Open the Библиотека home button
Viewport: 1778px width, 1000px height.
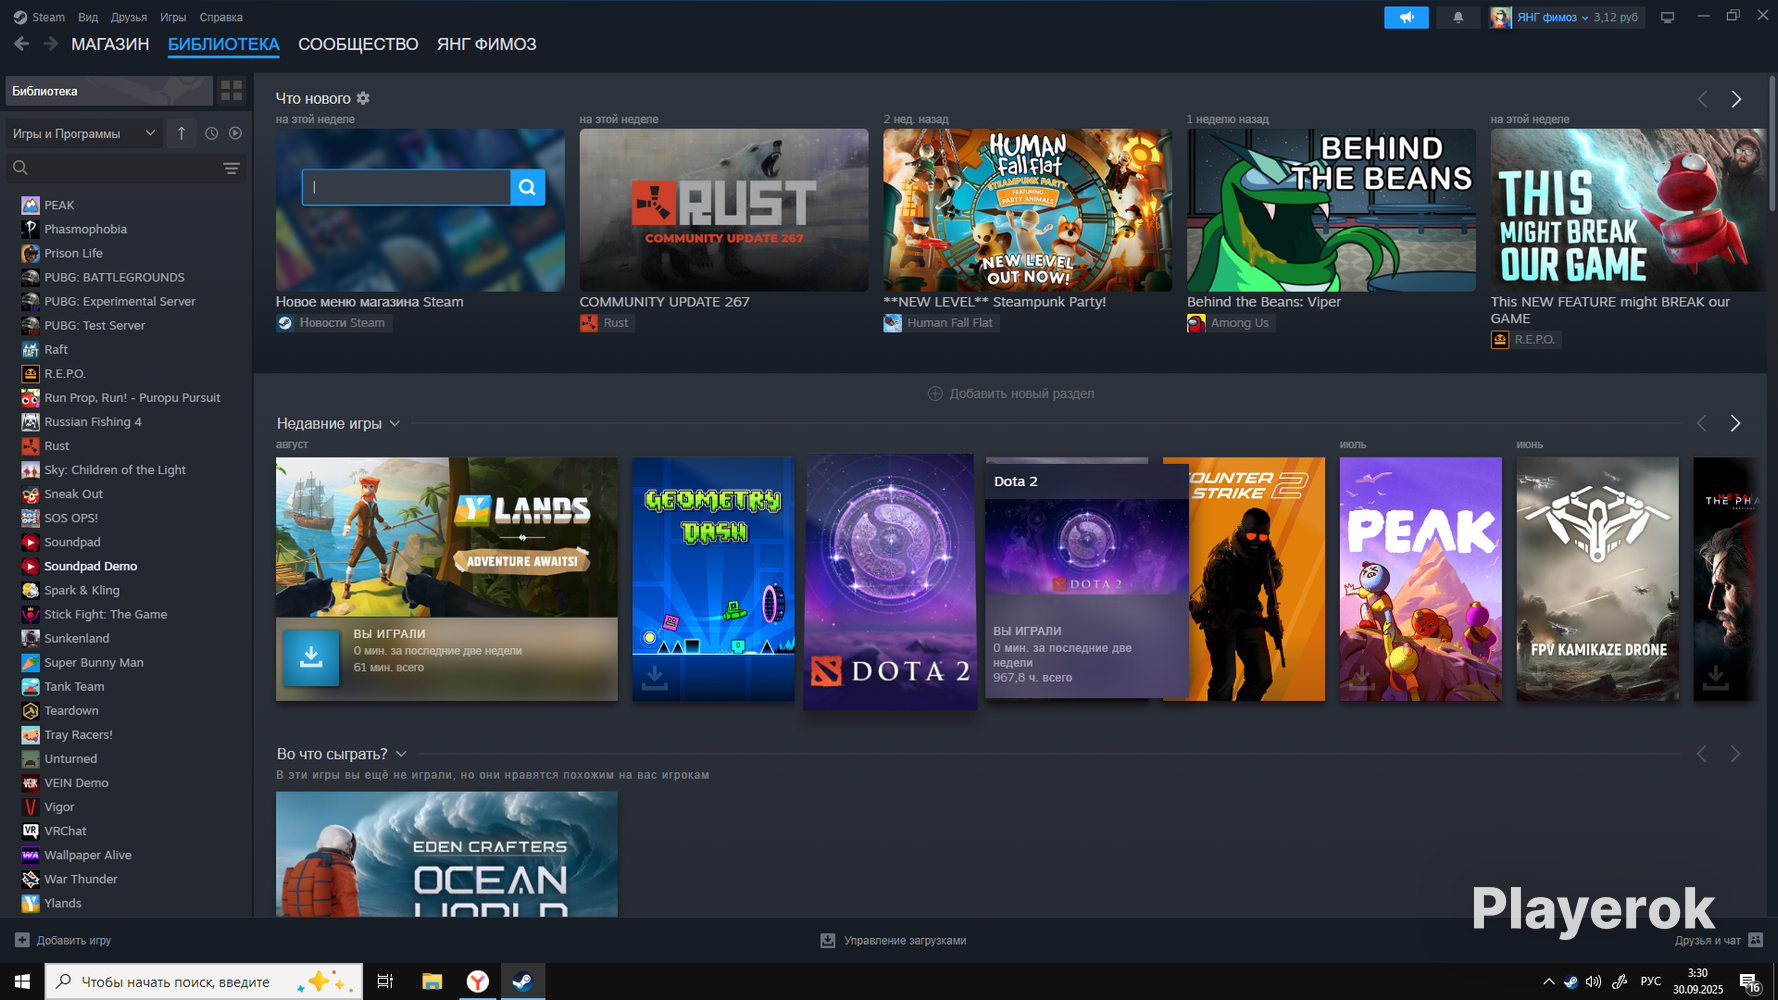click(x=109, y=91)
